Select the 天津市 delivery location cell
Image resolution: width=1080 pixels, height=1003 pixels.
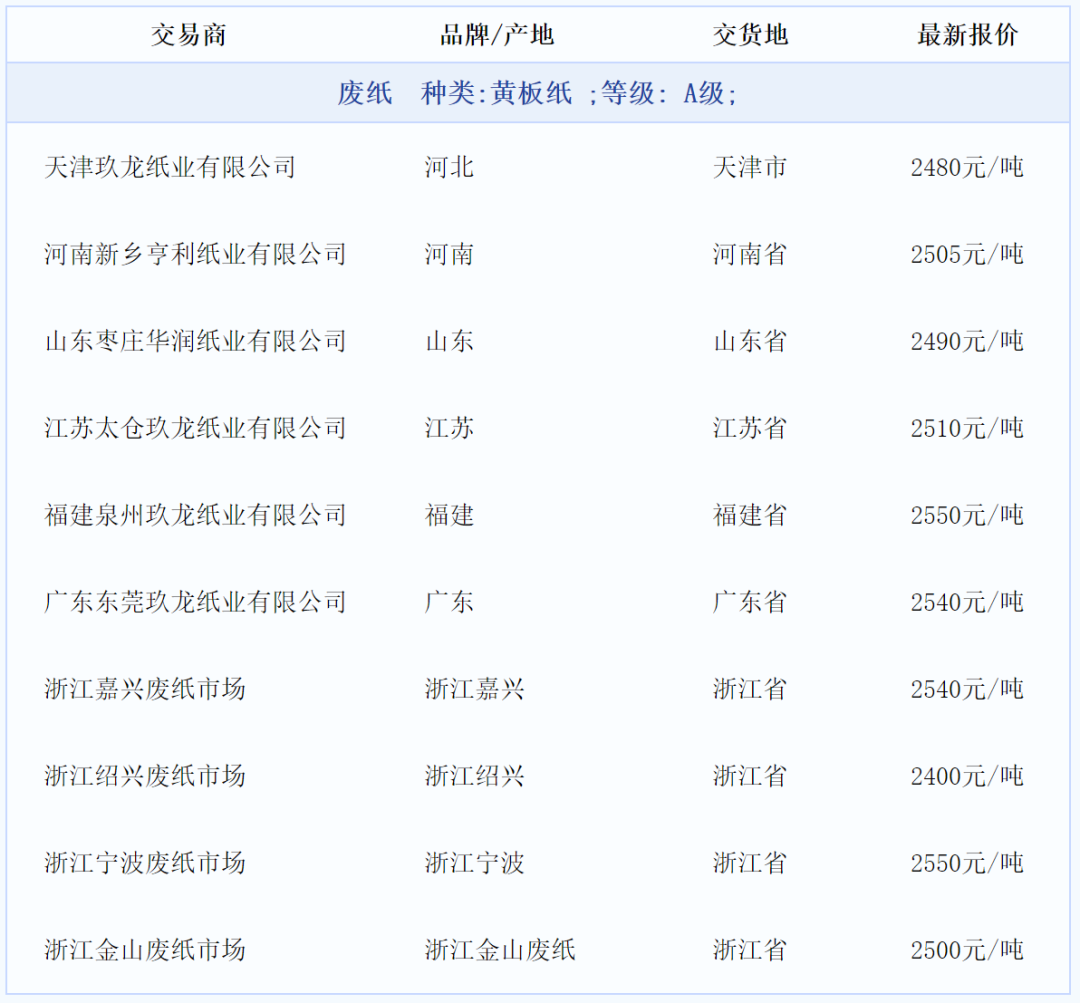tap(747, 168)
